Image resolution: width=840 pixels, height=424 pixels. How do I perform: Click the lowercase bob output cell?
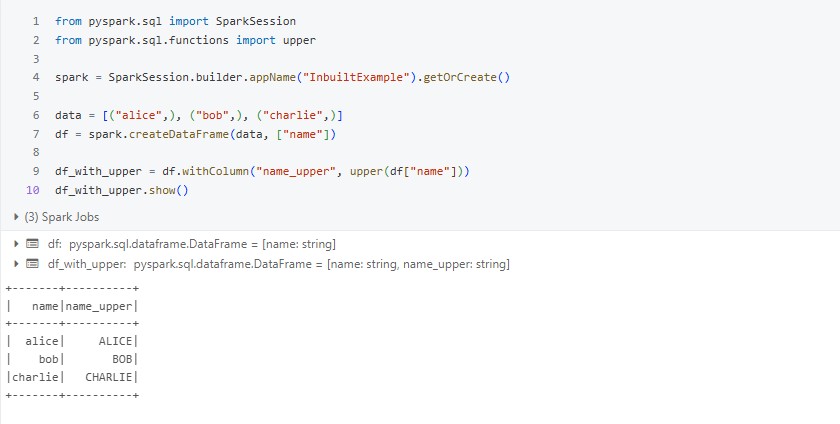click(48, 359)
